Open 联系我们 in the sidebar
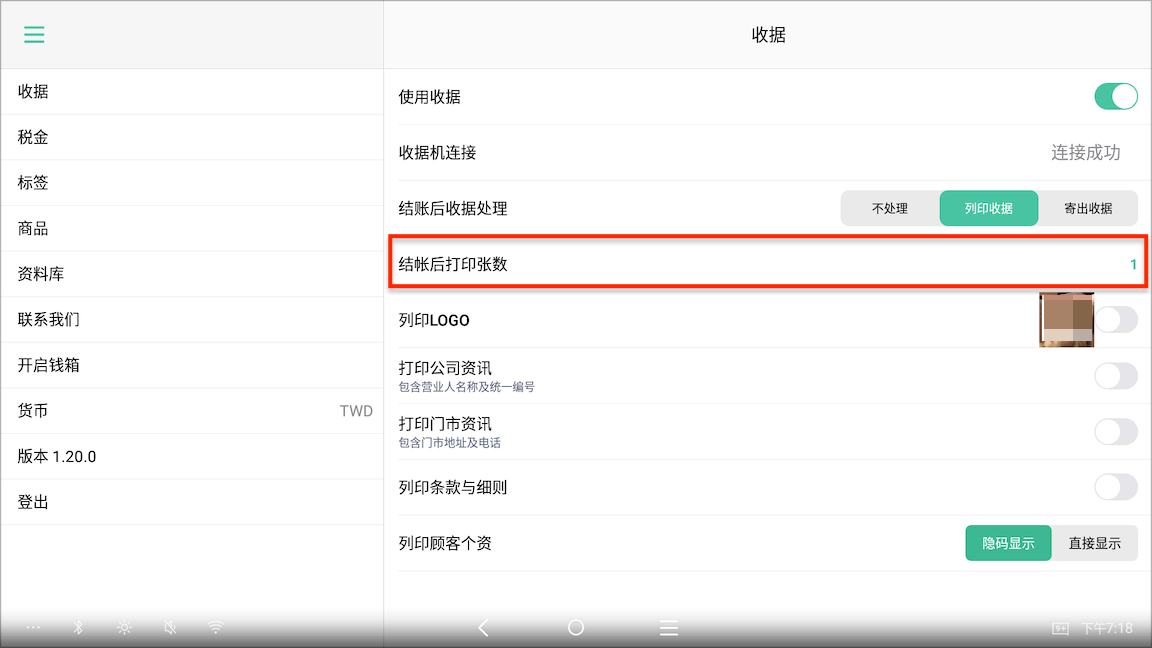 (x=192, y=320)
